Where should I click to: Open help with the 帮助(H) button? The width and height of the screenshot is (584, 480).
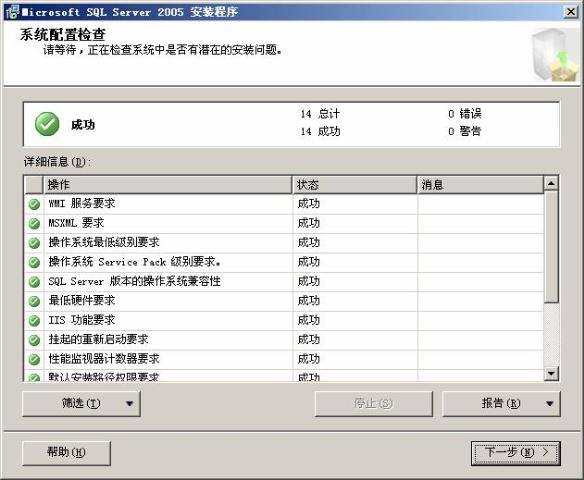pos(66,453)
